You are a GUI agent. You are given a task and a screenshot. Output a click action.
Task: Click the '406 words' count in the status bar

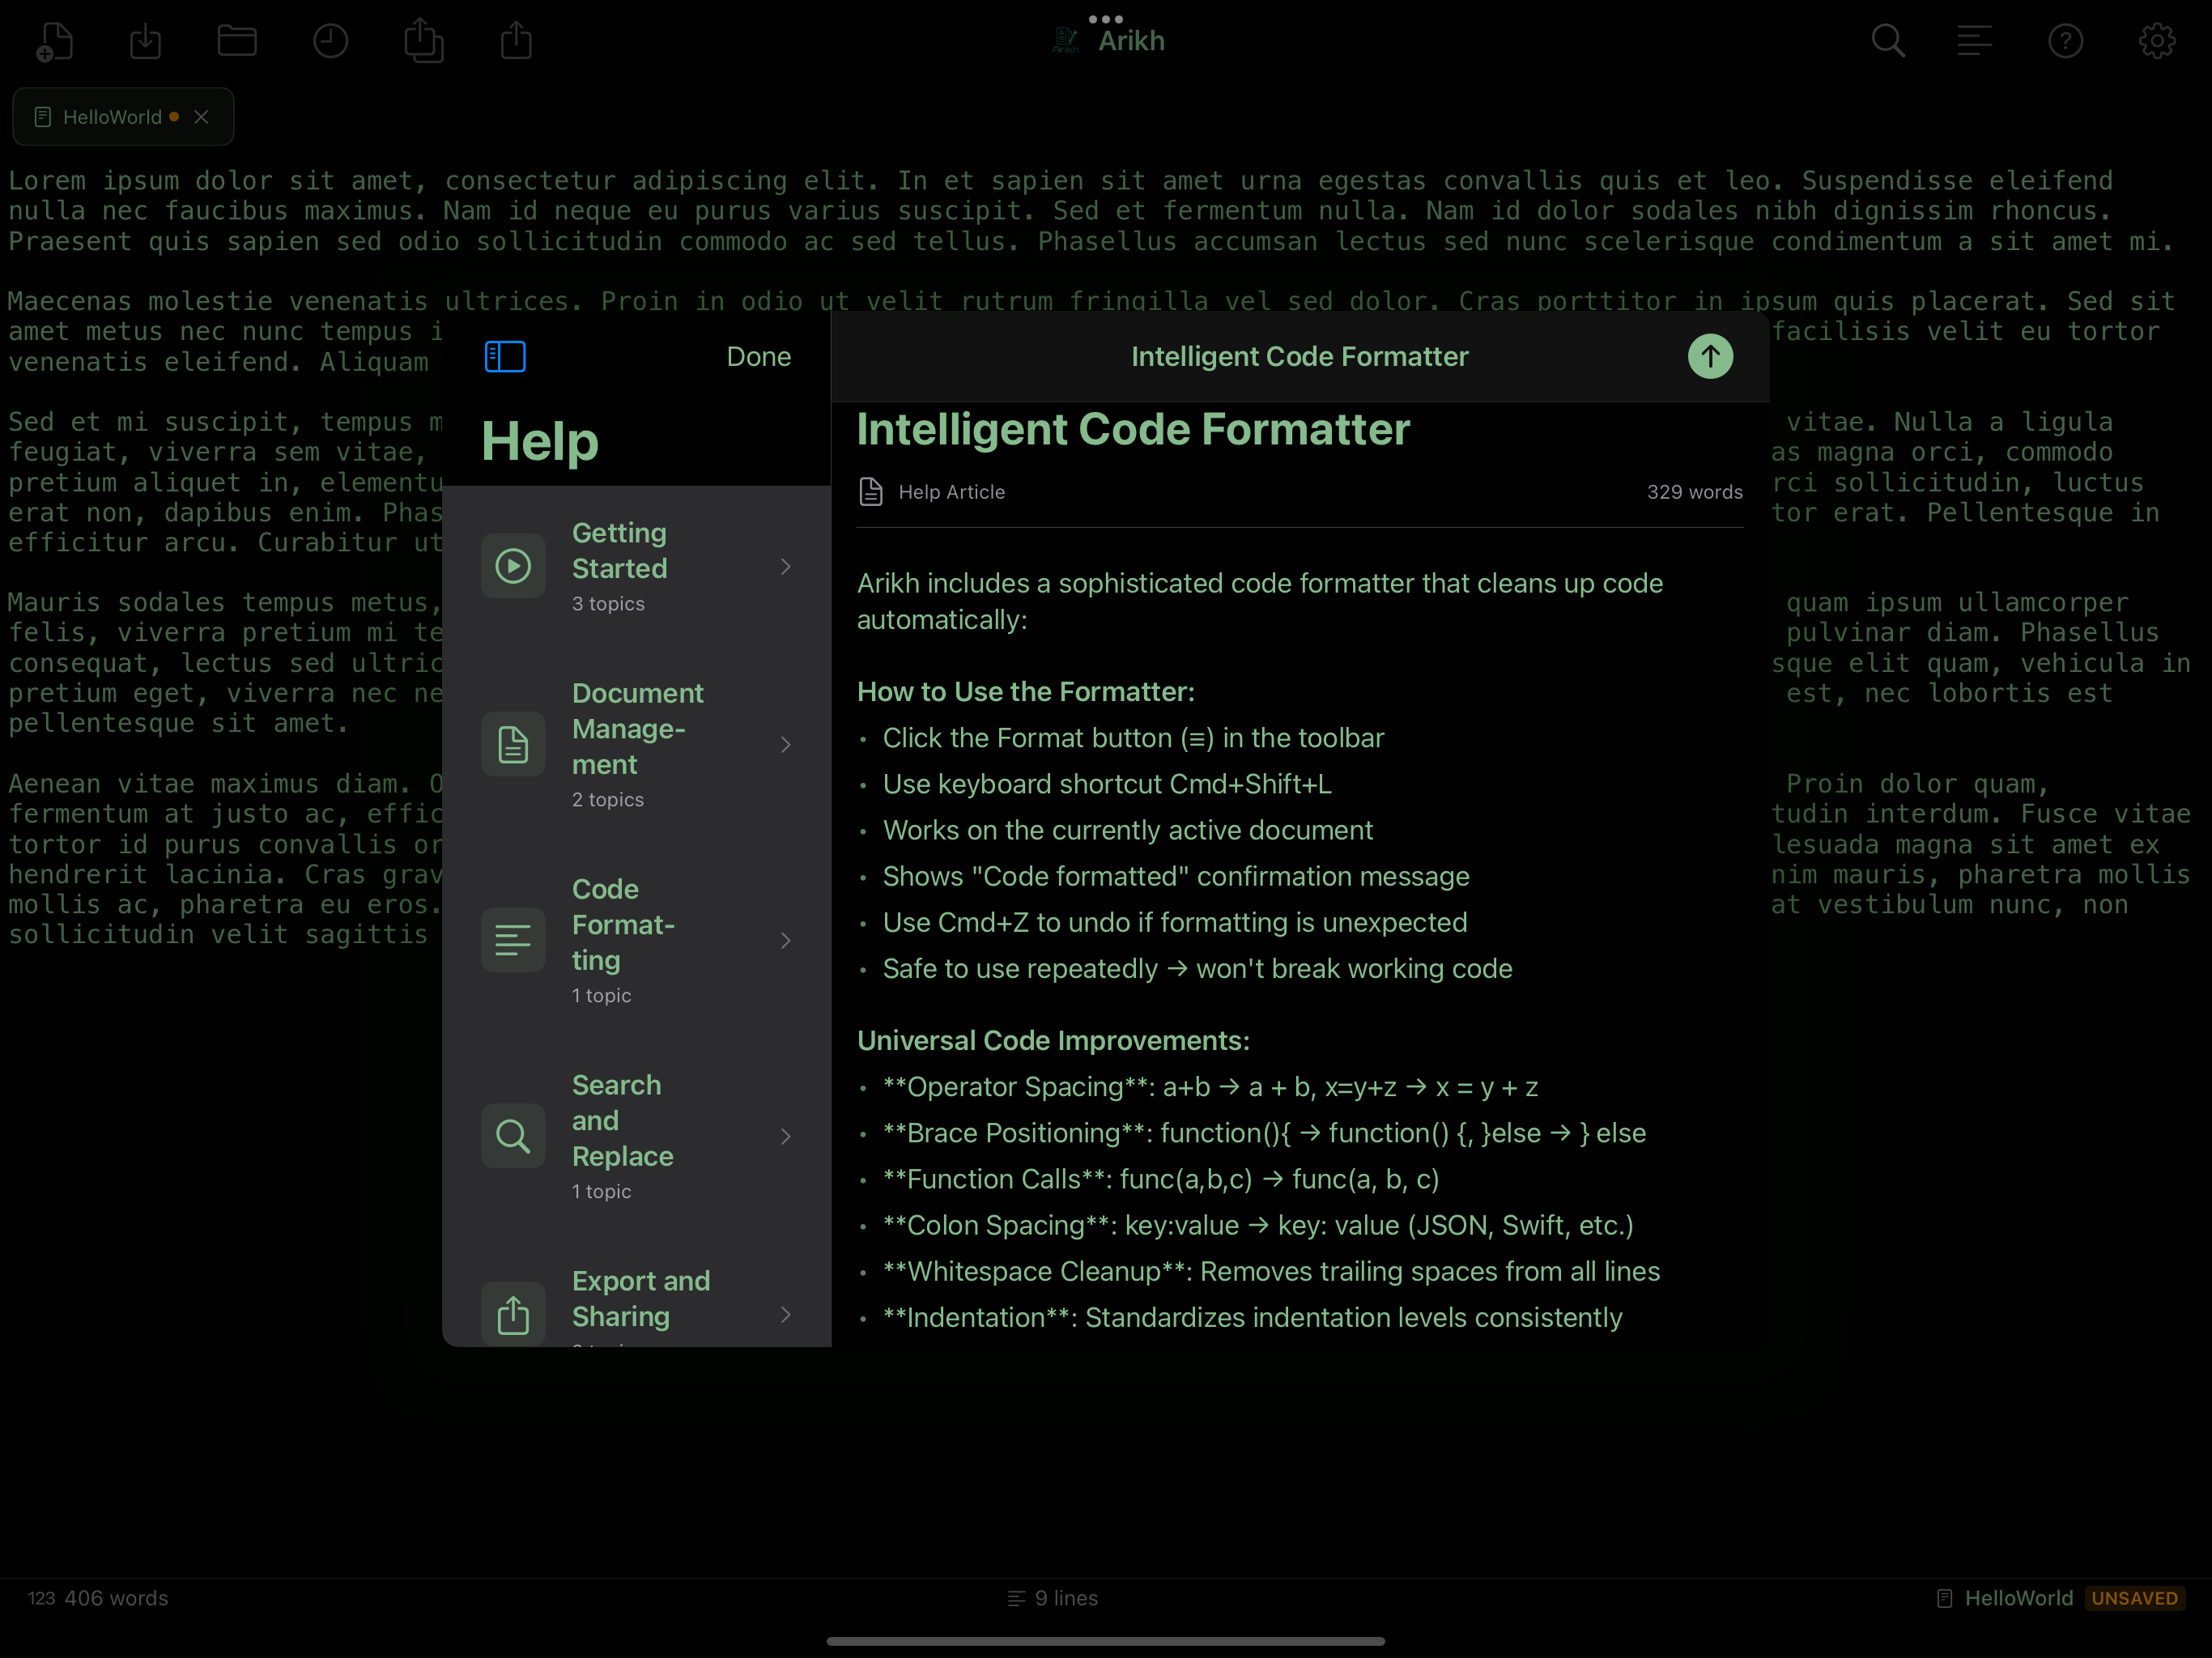pos(116,1598)
